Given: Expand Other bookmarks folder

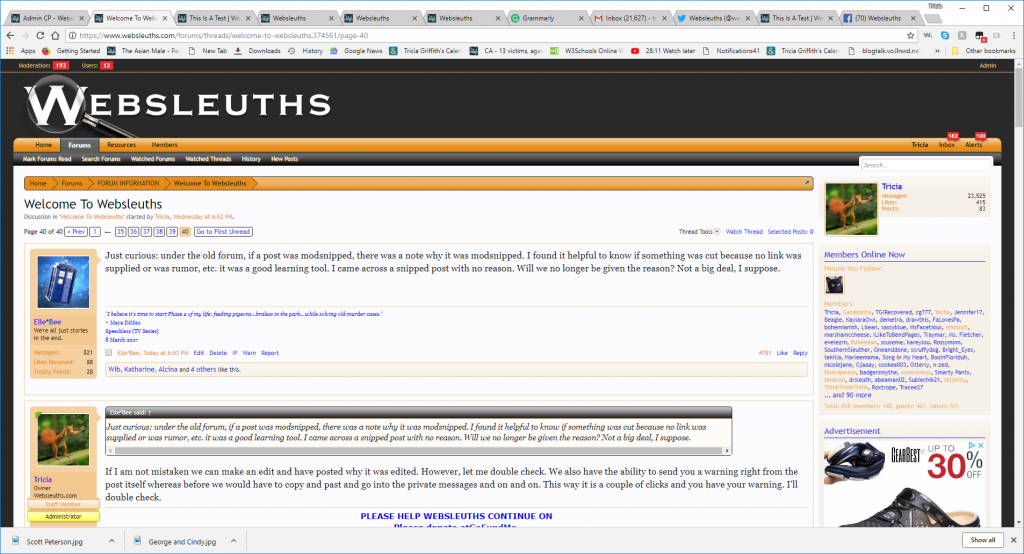Looking at the screenshot, I should 983,50.
